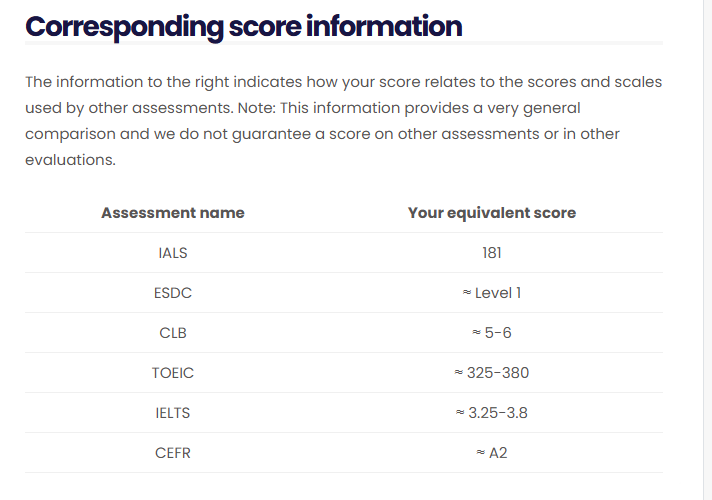Select the IELTS assessment name cell
The image size is (712, 500).
coord(173,413)
